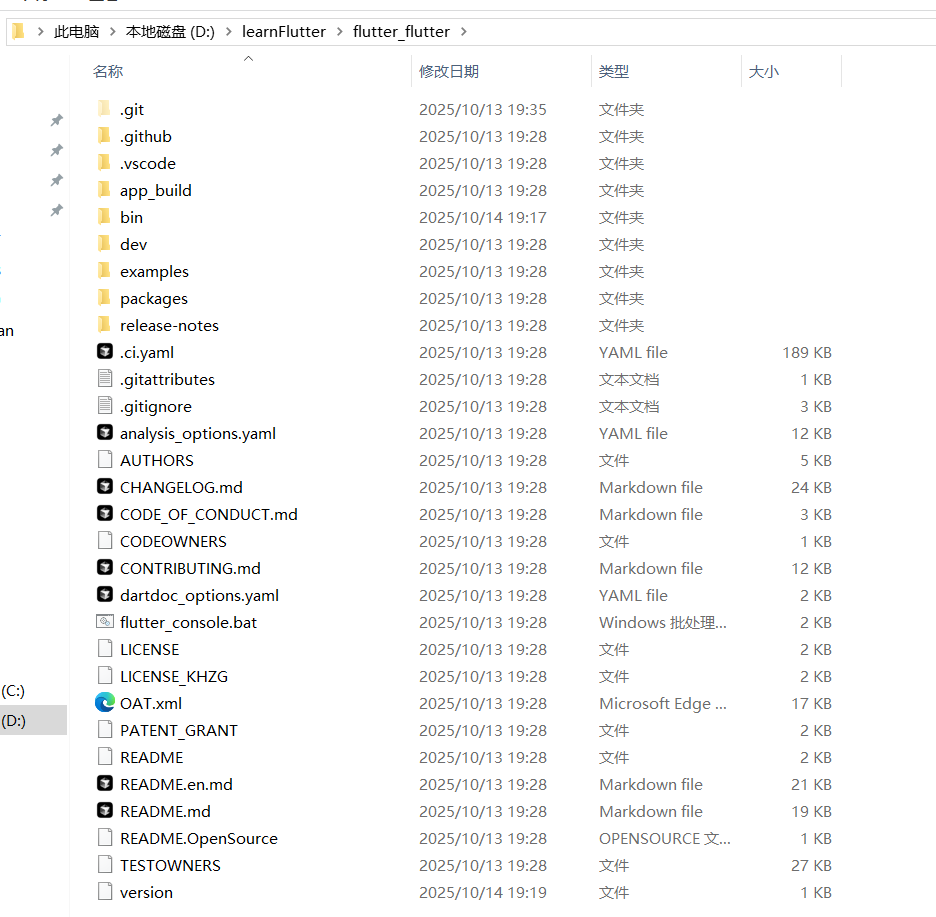The image size is (936, 917).
Task: Click the 27 KB size cell
Action: pos(811,866)
